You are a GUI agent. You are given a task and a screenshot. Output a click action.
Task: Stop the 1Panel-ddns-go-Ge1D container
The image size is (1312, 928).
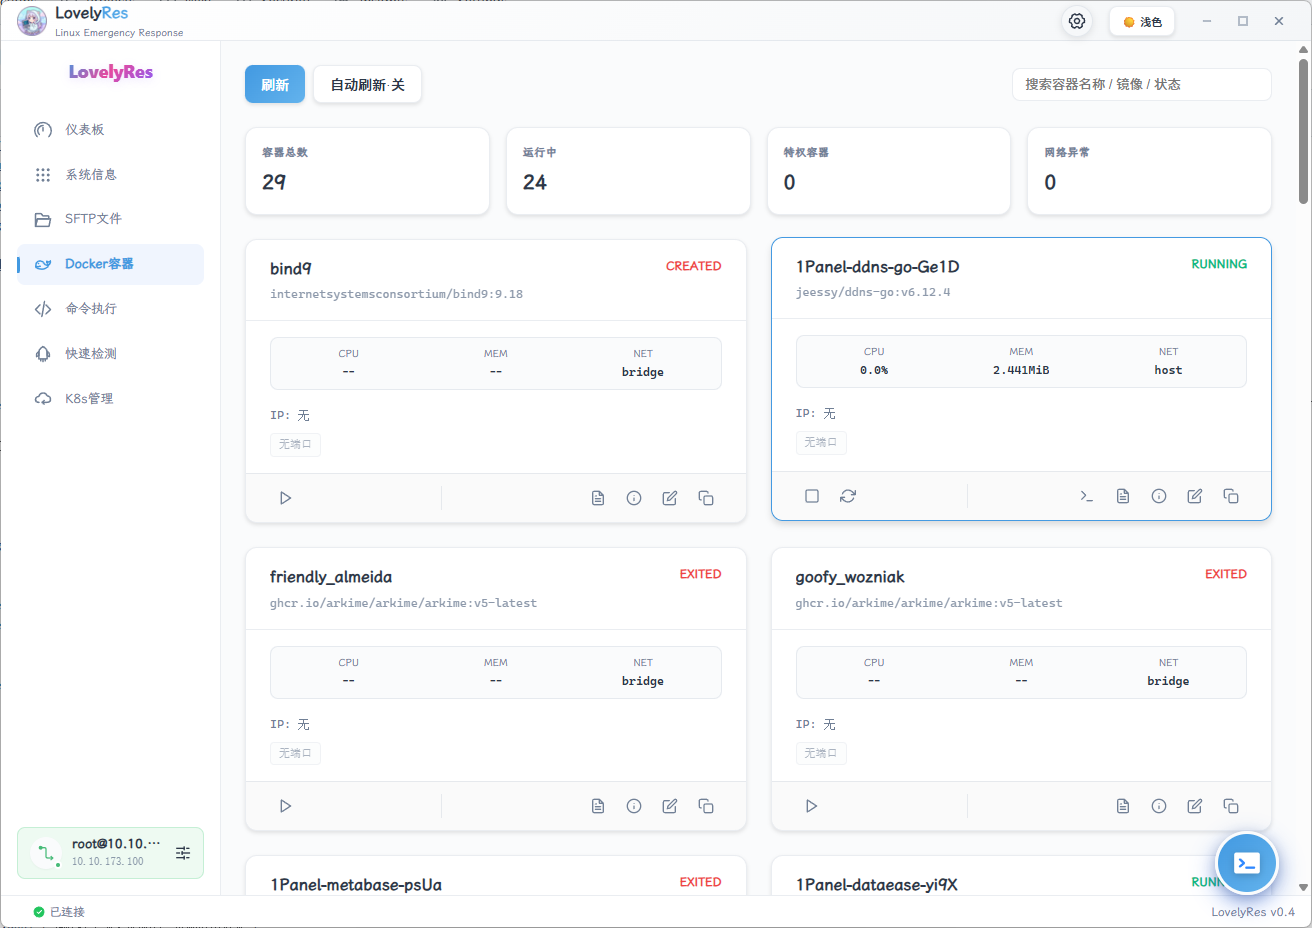(x=812, y=496)
